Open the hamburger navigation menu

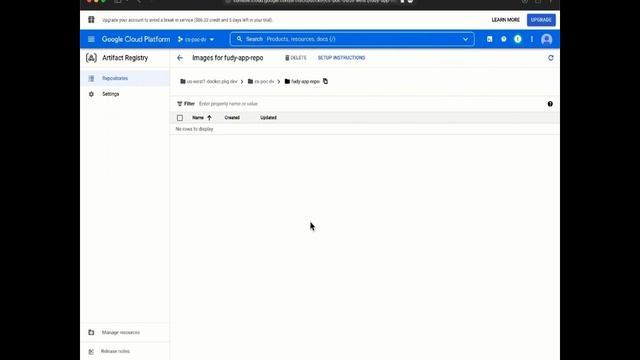(x=91, y=39)
